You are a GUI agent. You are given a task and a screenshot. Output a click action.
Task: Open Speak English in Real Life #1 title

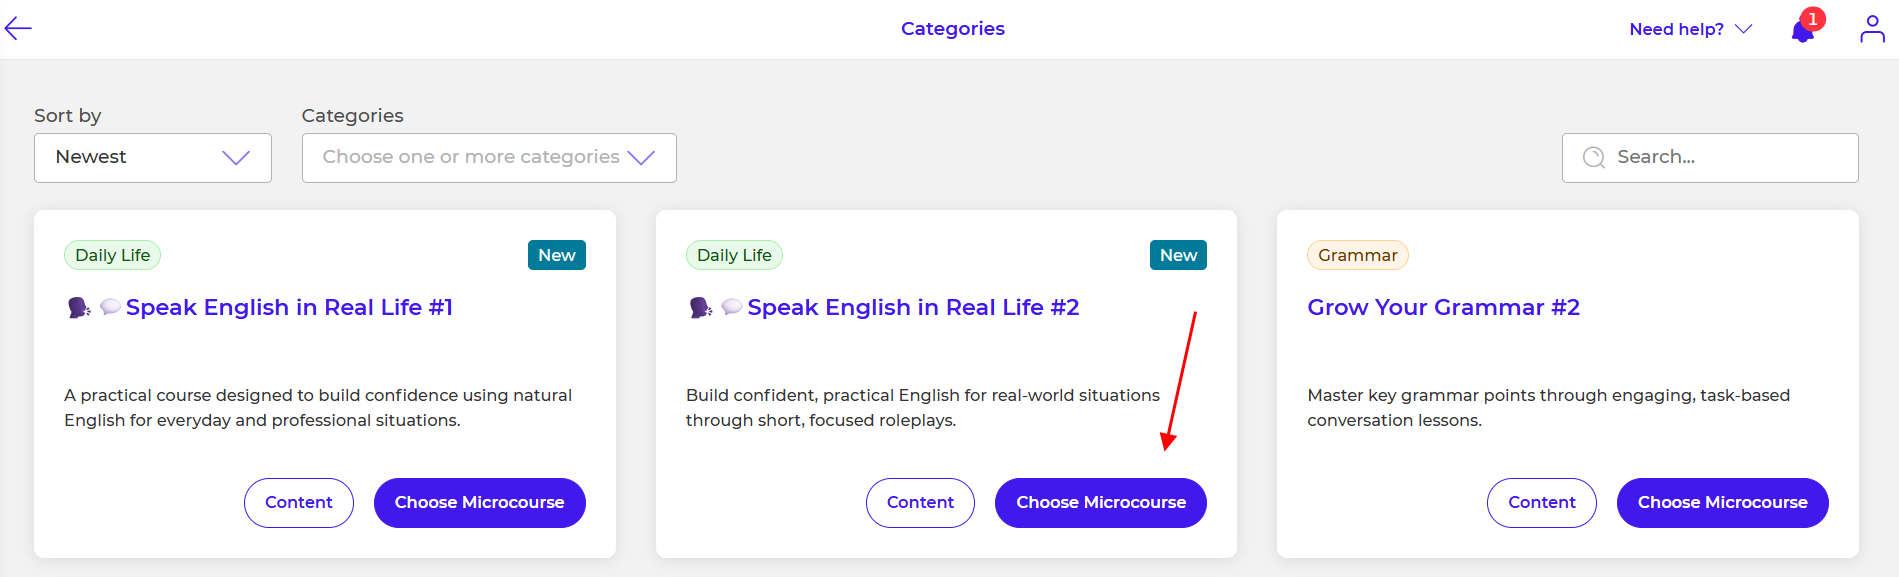click(289, 308)
